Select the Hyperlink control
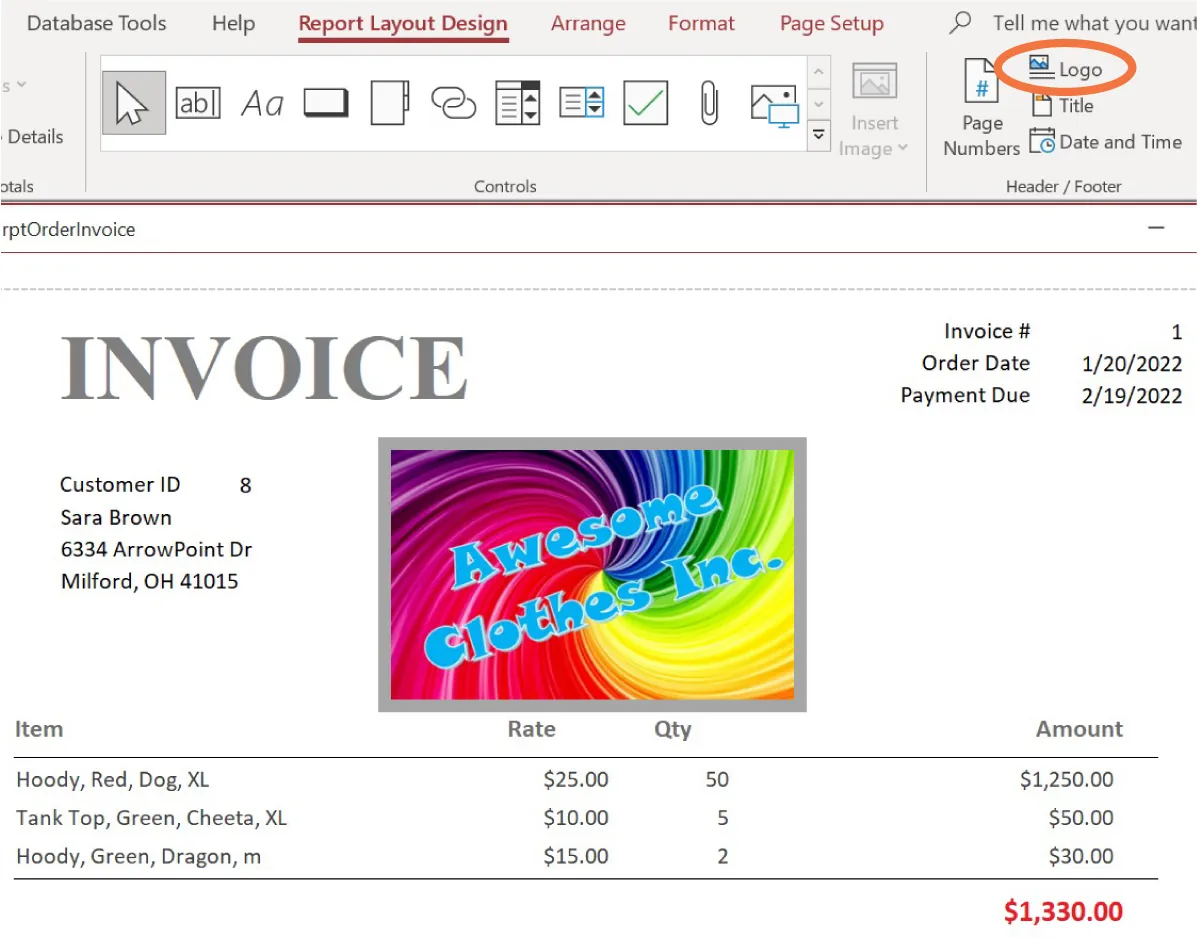Screen dimensions: 1197x938 453,101
